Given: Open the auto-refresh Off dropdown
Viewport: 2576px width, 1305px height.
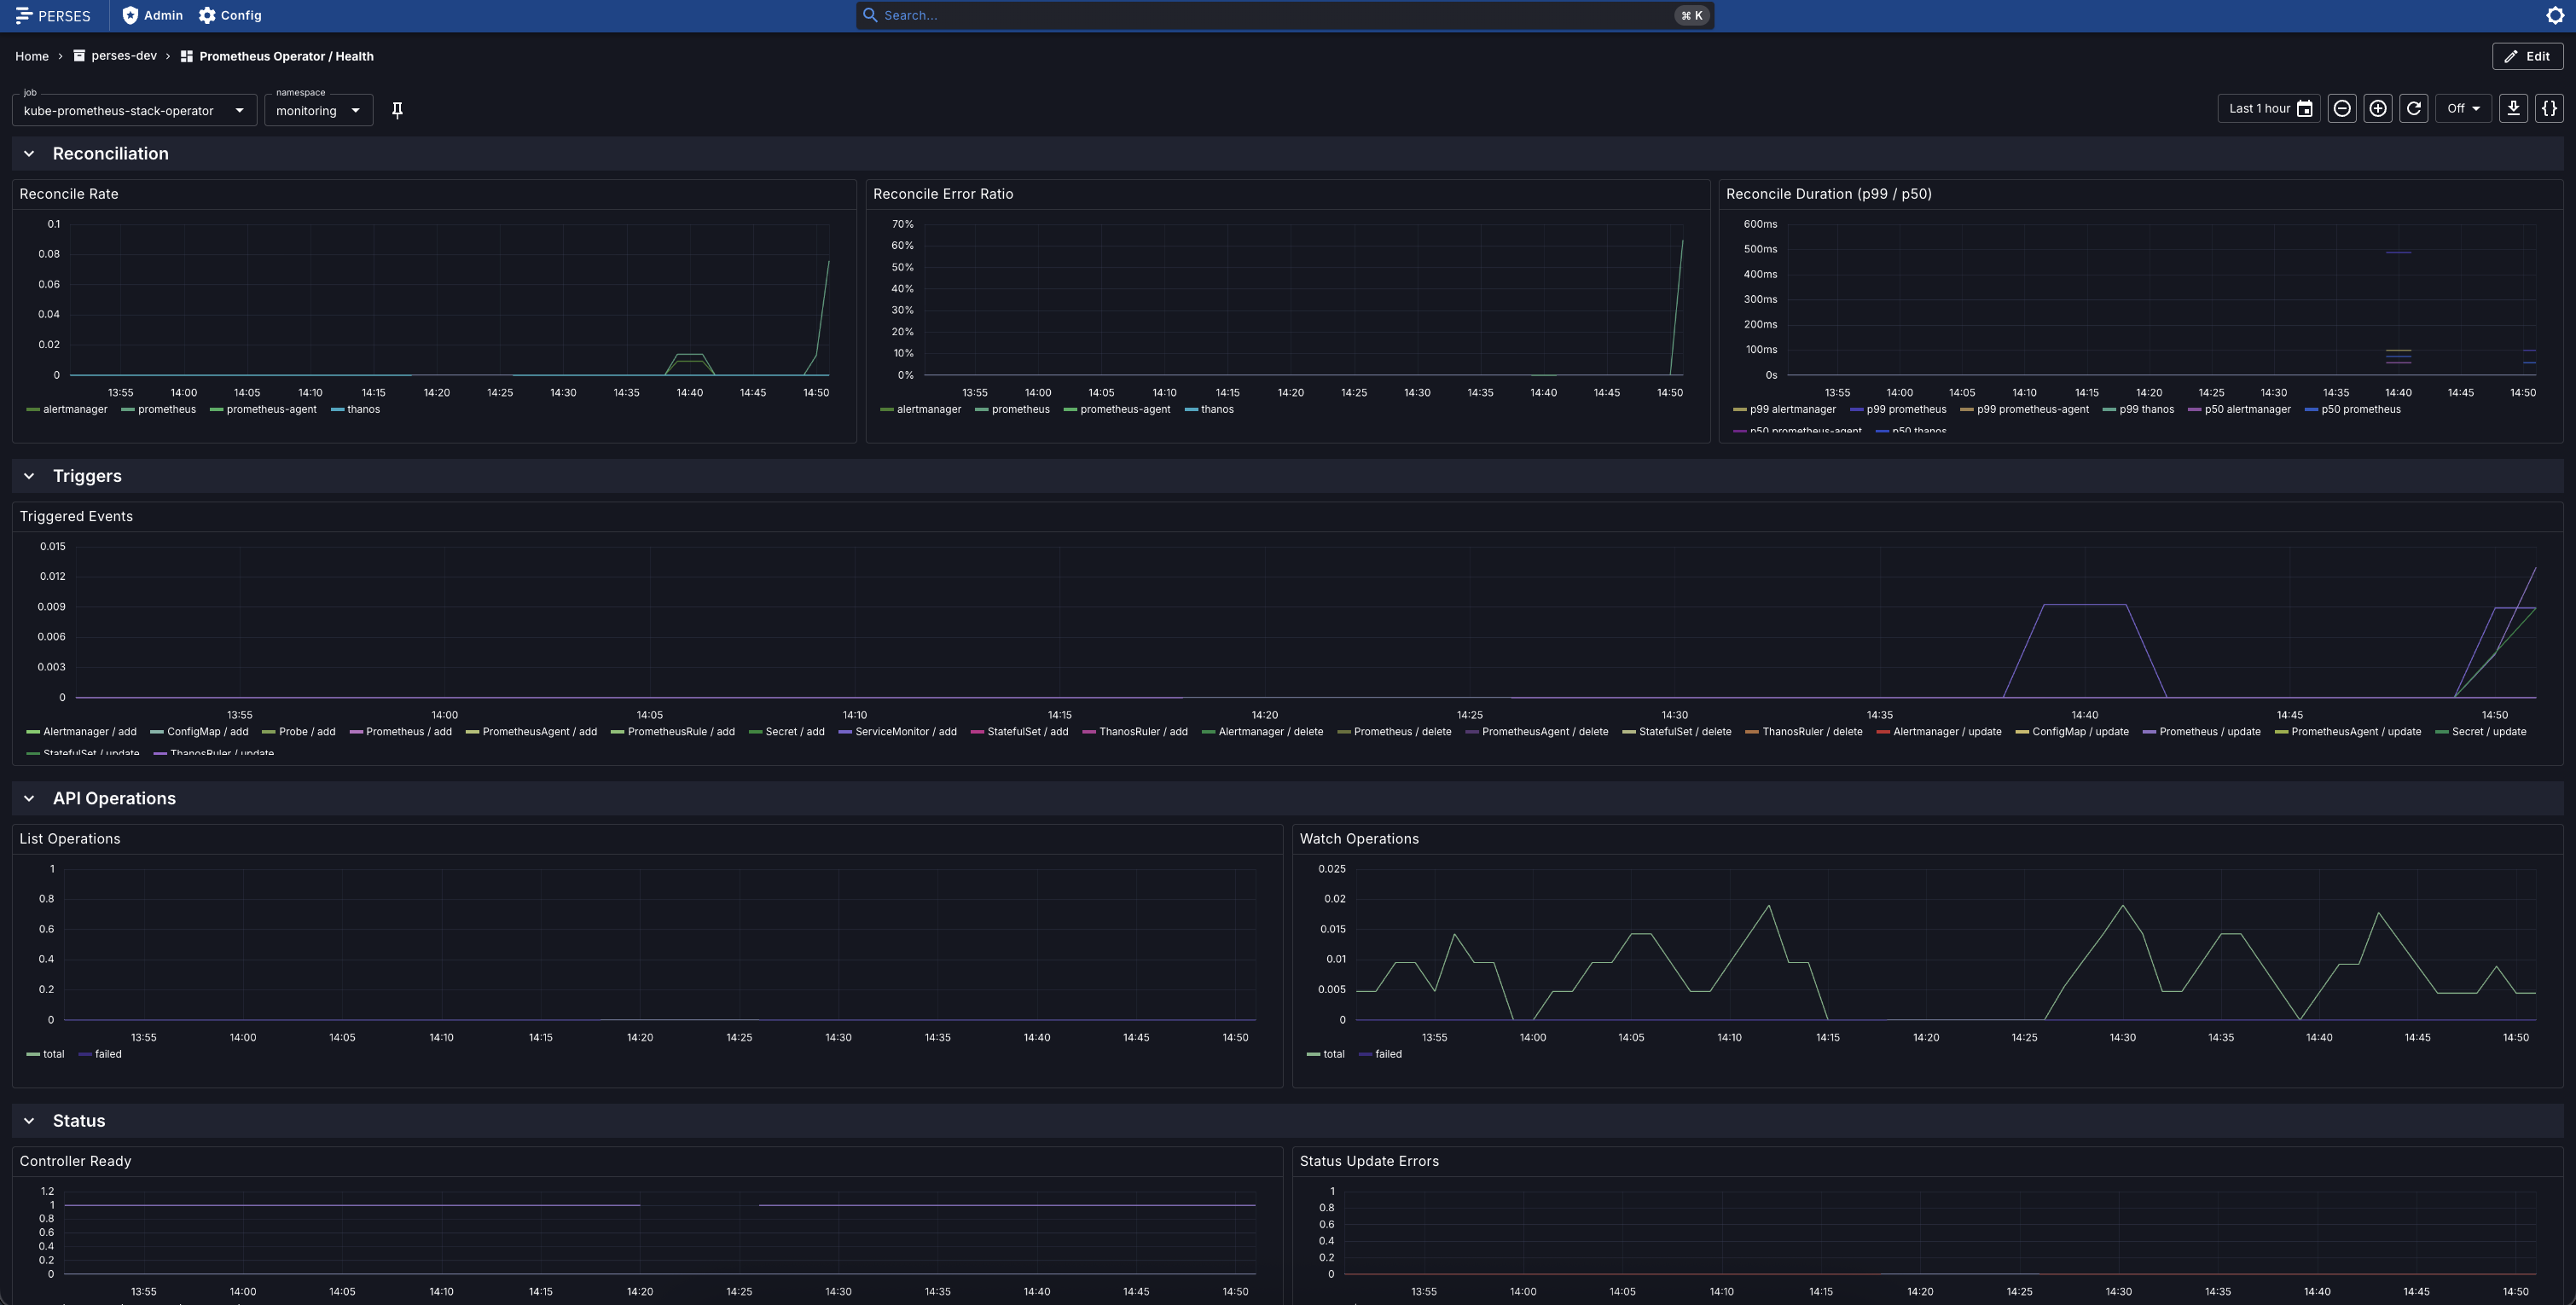Looking at the screenshot, I should click(x=2463, y=109).
